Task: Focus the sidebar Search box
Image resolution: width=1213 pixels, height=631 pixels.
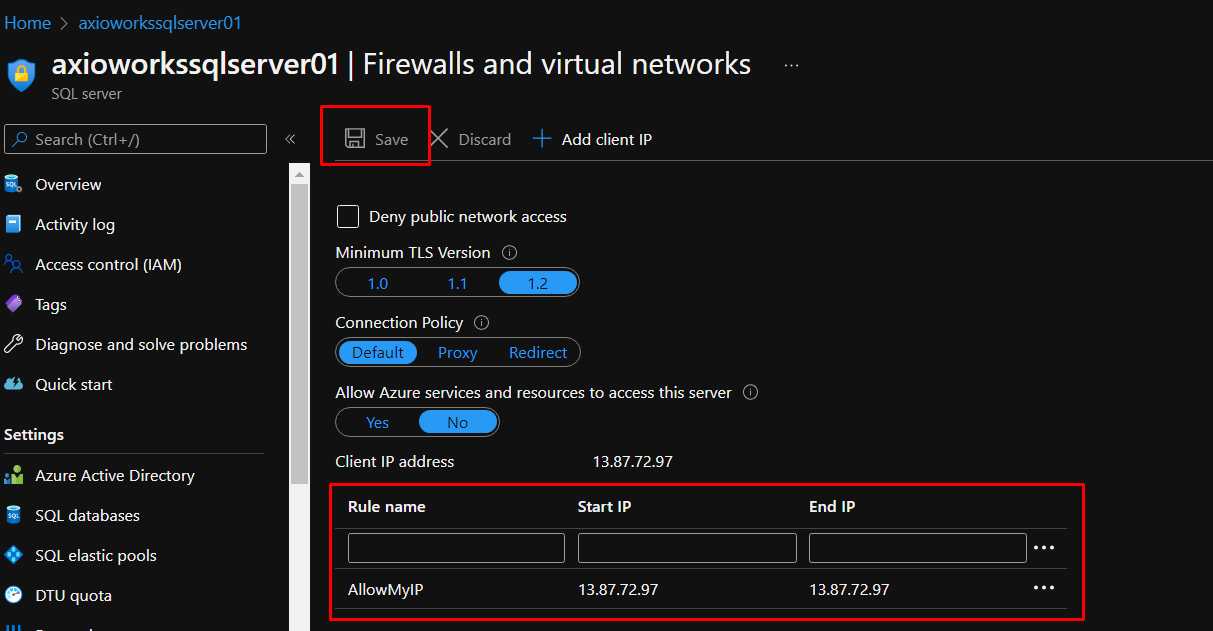Action: 136,139
